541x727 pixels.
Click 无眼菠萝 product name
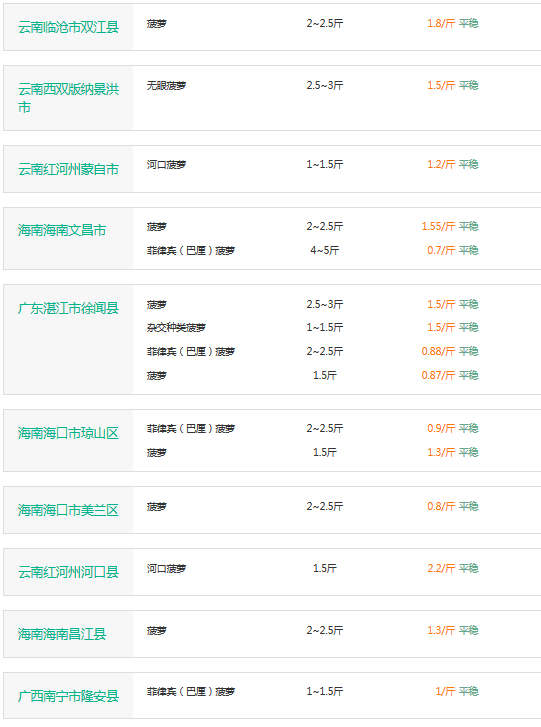coord(166,85)
